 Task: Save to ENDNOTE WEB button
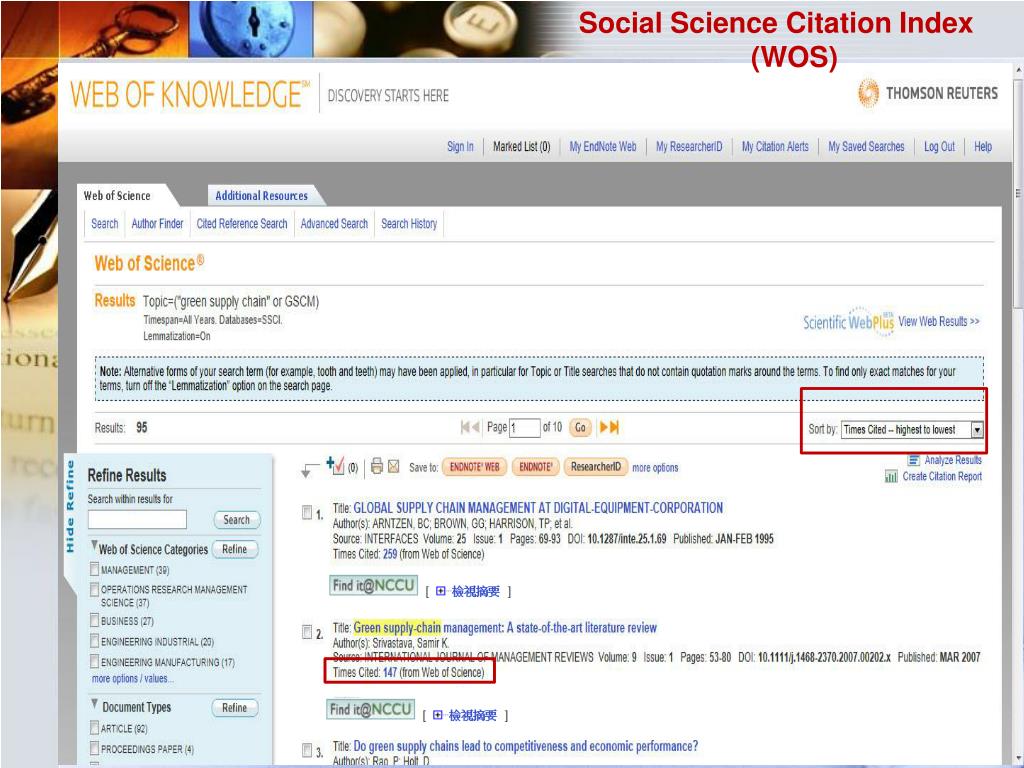coord(475,467)
